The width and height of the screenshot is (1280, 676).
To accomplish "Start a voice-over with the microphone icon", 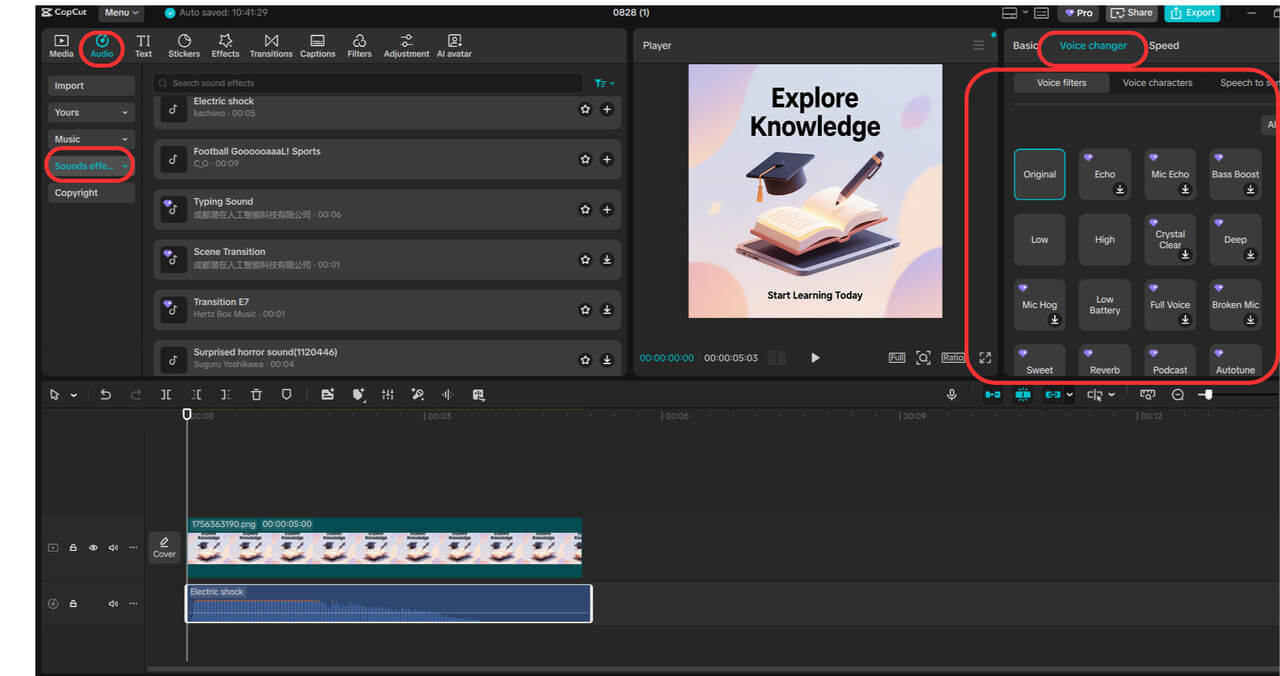I will click(951, 394).
